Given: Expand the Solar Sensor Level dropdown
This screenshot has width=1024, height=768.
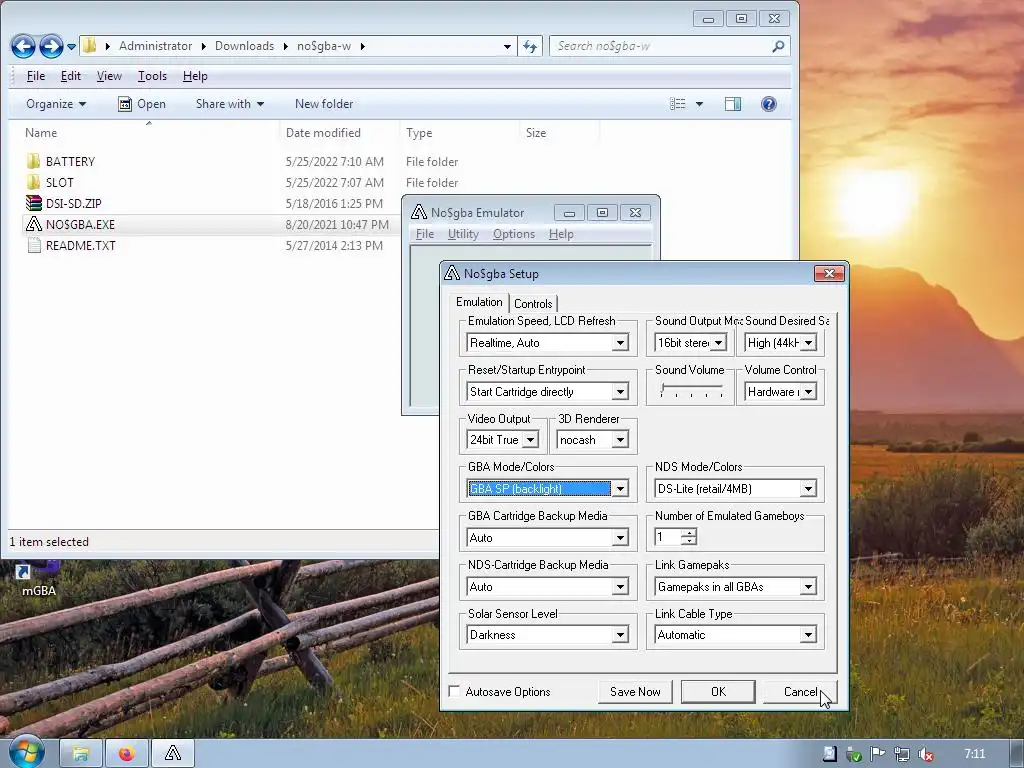Looking at the screenshot, I should click(620, 635).
